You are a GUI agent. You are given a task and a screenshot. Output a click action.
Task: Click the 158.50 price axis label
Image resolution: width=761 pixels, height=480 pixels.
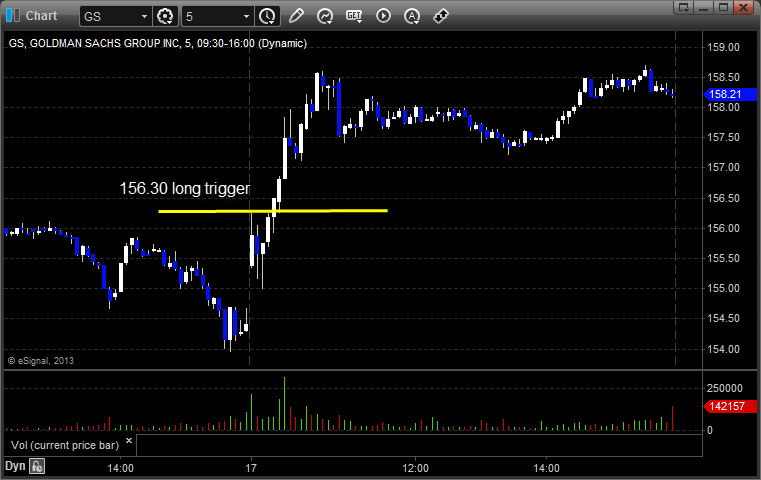click(x=723, y=77)
